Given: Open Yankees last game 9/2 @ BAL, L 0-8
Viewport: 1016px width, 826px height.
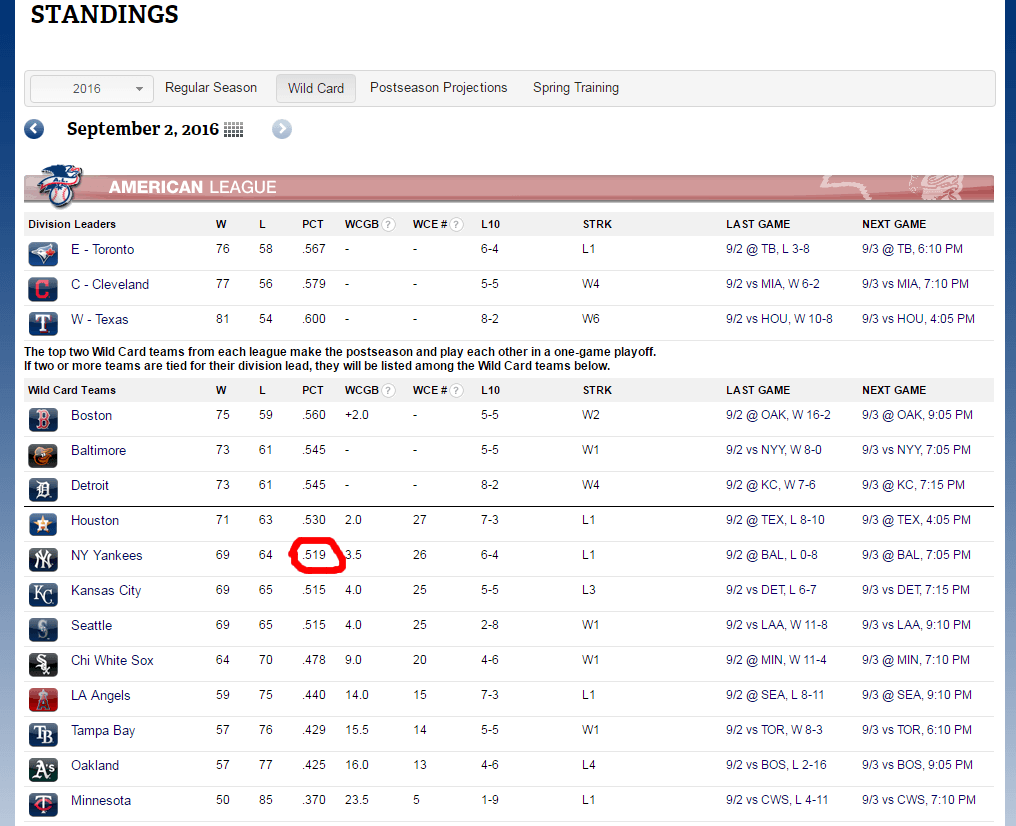Looking at the screenshot, I should coord(772,555).
